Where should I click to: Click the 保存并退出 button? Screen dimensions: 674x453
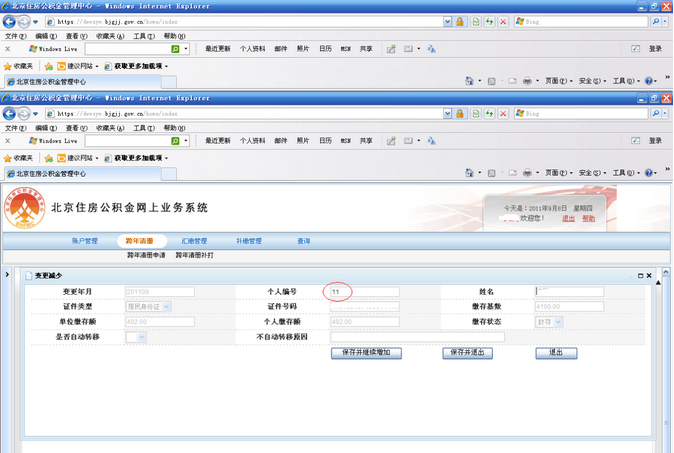click(467, 353)
